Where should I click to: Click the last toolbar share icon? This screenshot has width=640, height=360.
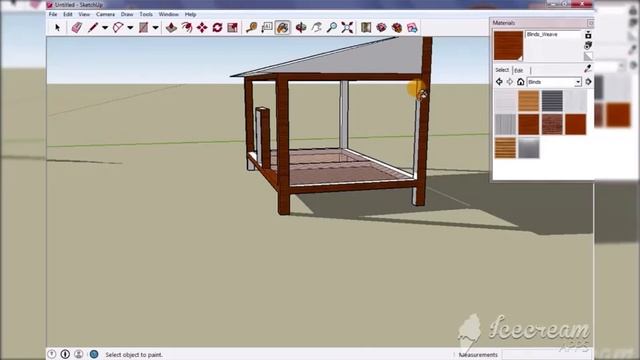(x=412, y=27)
